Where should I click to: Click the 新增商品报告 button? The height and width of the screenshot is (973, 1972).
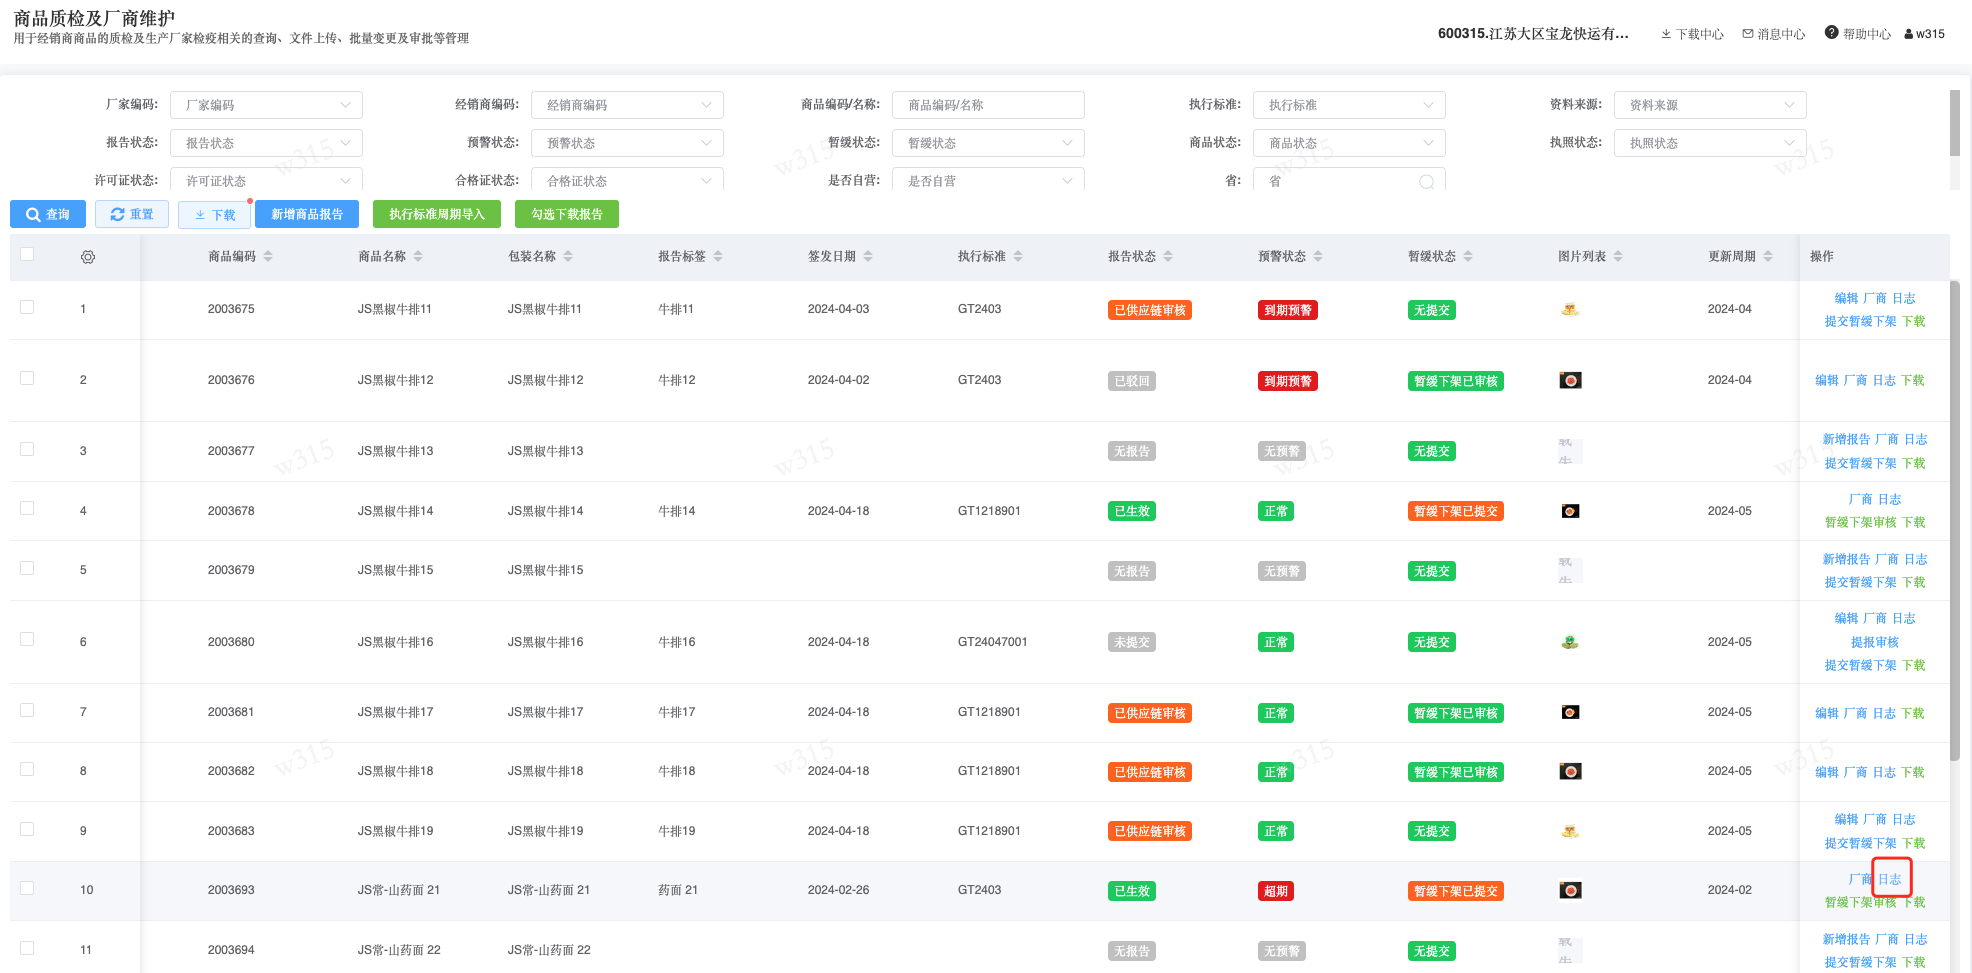click(307, 214)
